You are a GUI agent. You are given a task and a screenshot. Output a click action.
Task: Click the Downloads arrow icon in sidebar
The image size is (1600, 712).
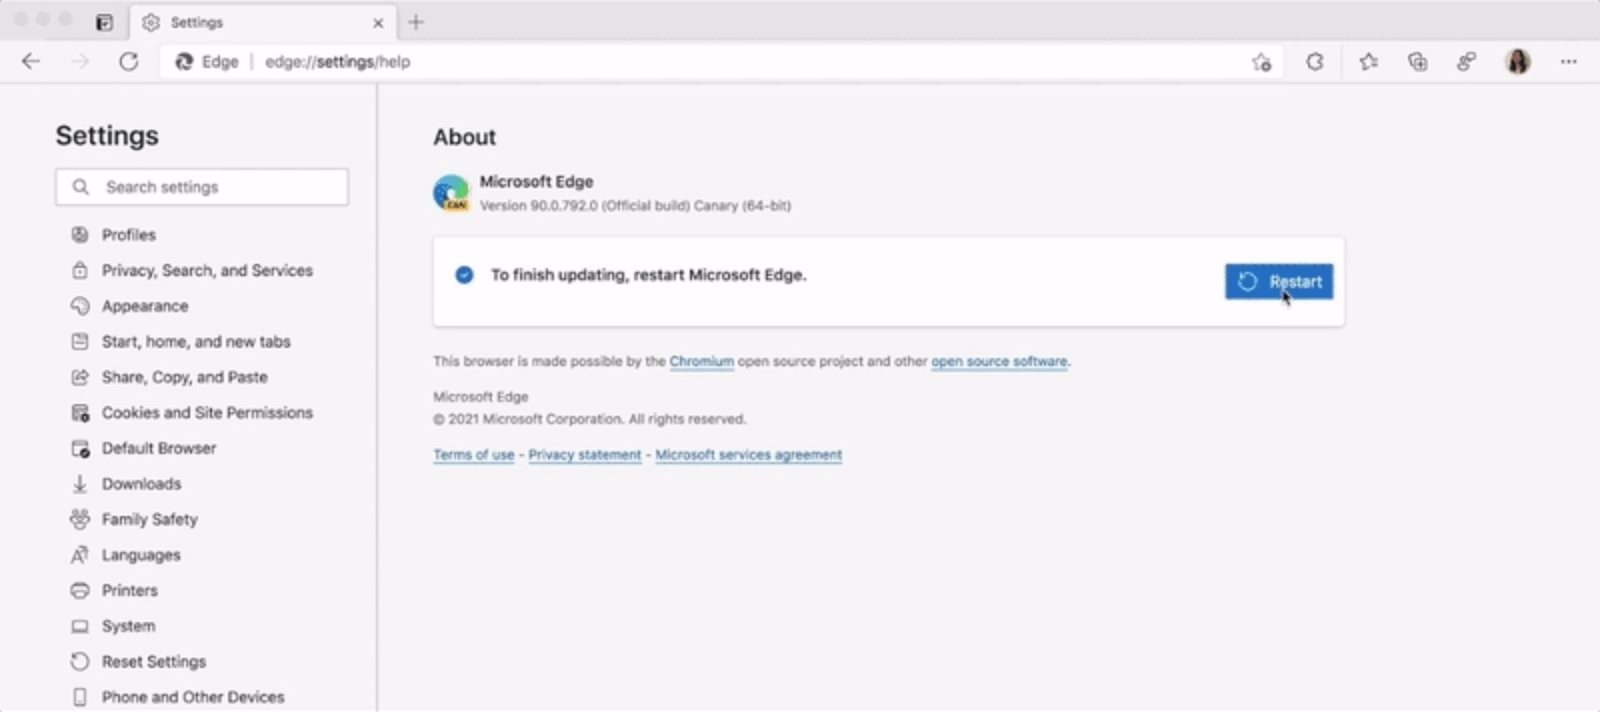[x=80, y=484]
